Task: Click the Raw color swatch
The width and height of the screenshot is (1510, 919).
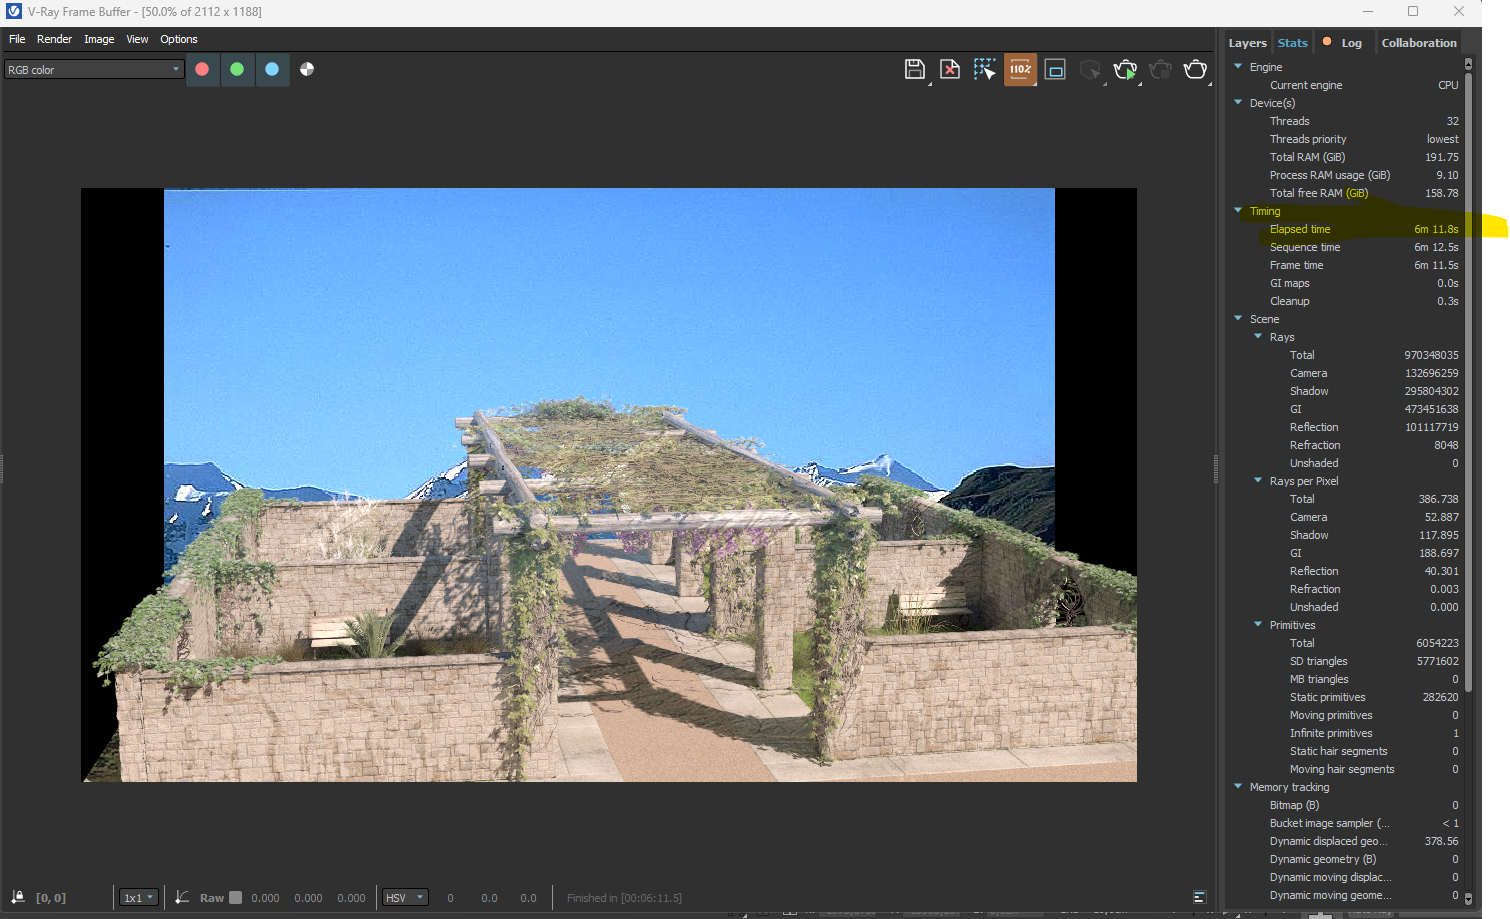Action: [236, 897]
